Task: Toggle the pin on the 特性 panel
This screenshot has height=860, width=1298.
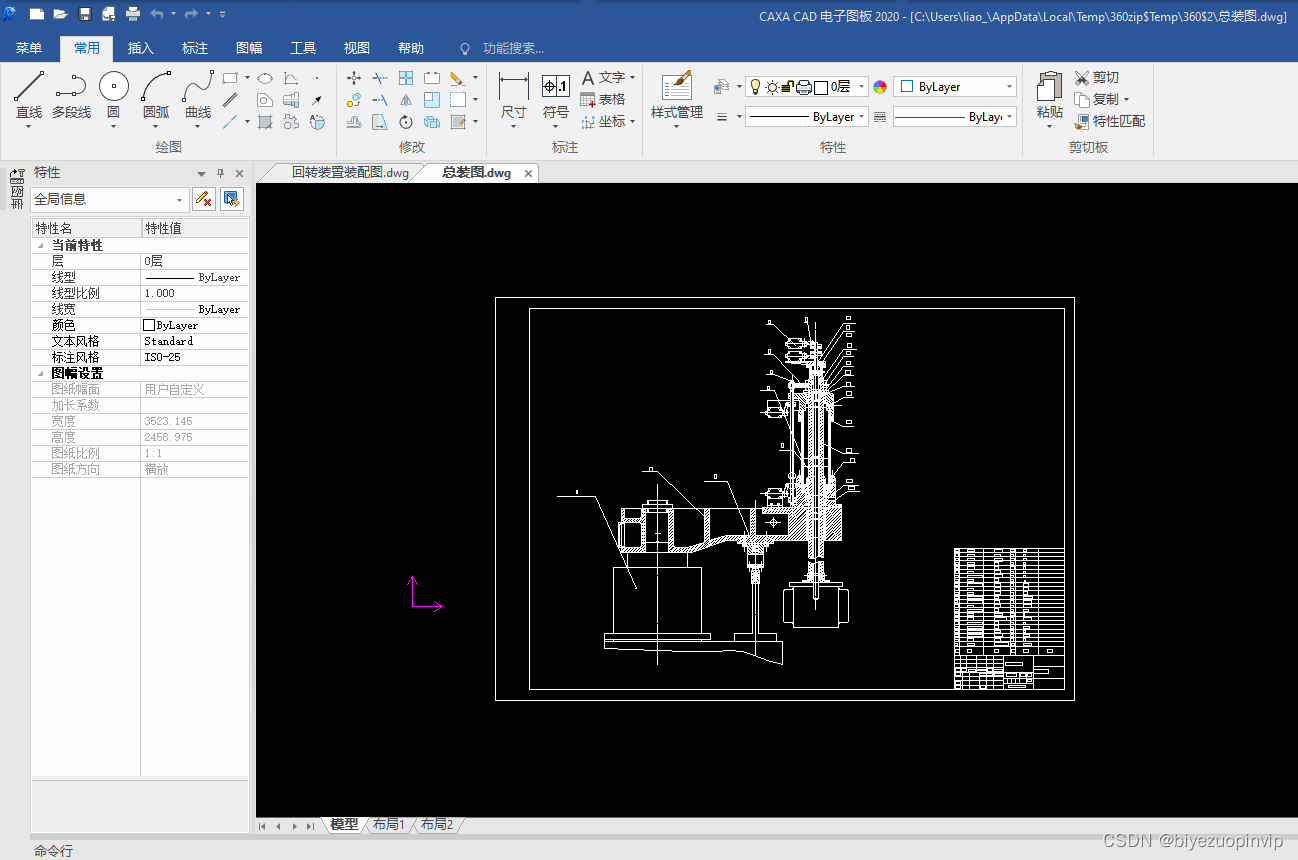Action: tap(221, 173)
